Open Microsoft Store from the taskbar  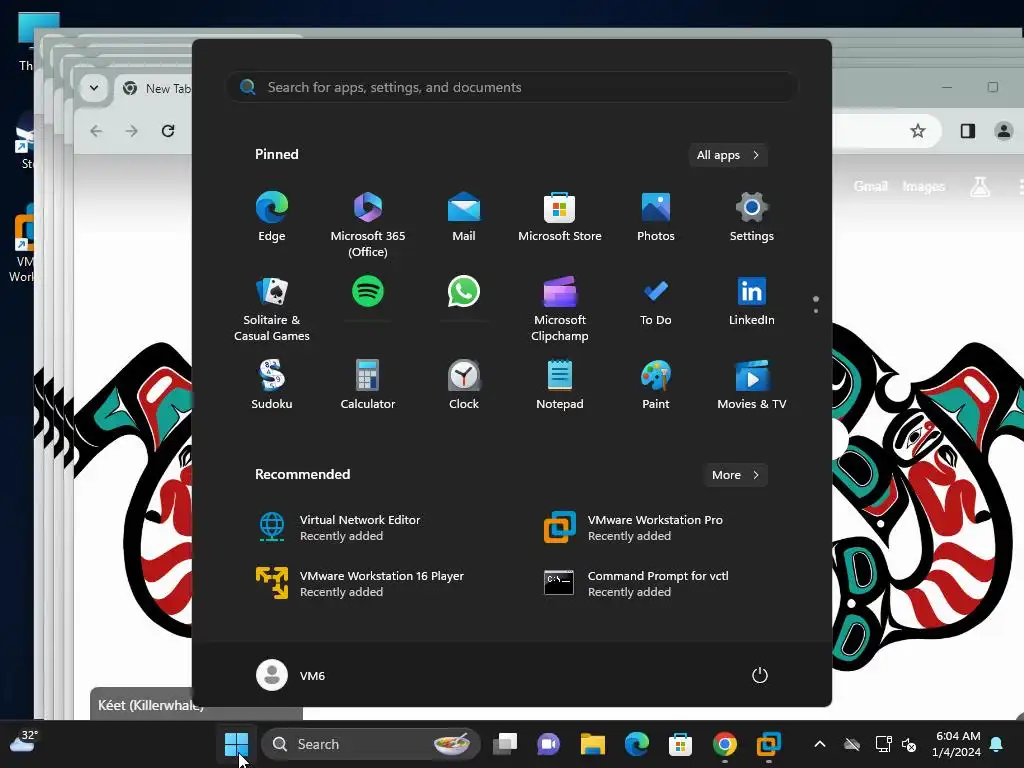680,744
